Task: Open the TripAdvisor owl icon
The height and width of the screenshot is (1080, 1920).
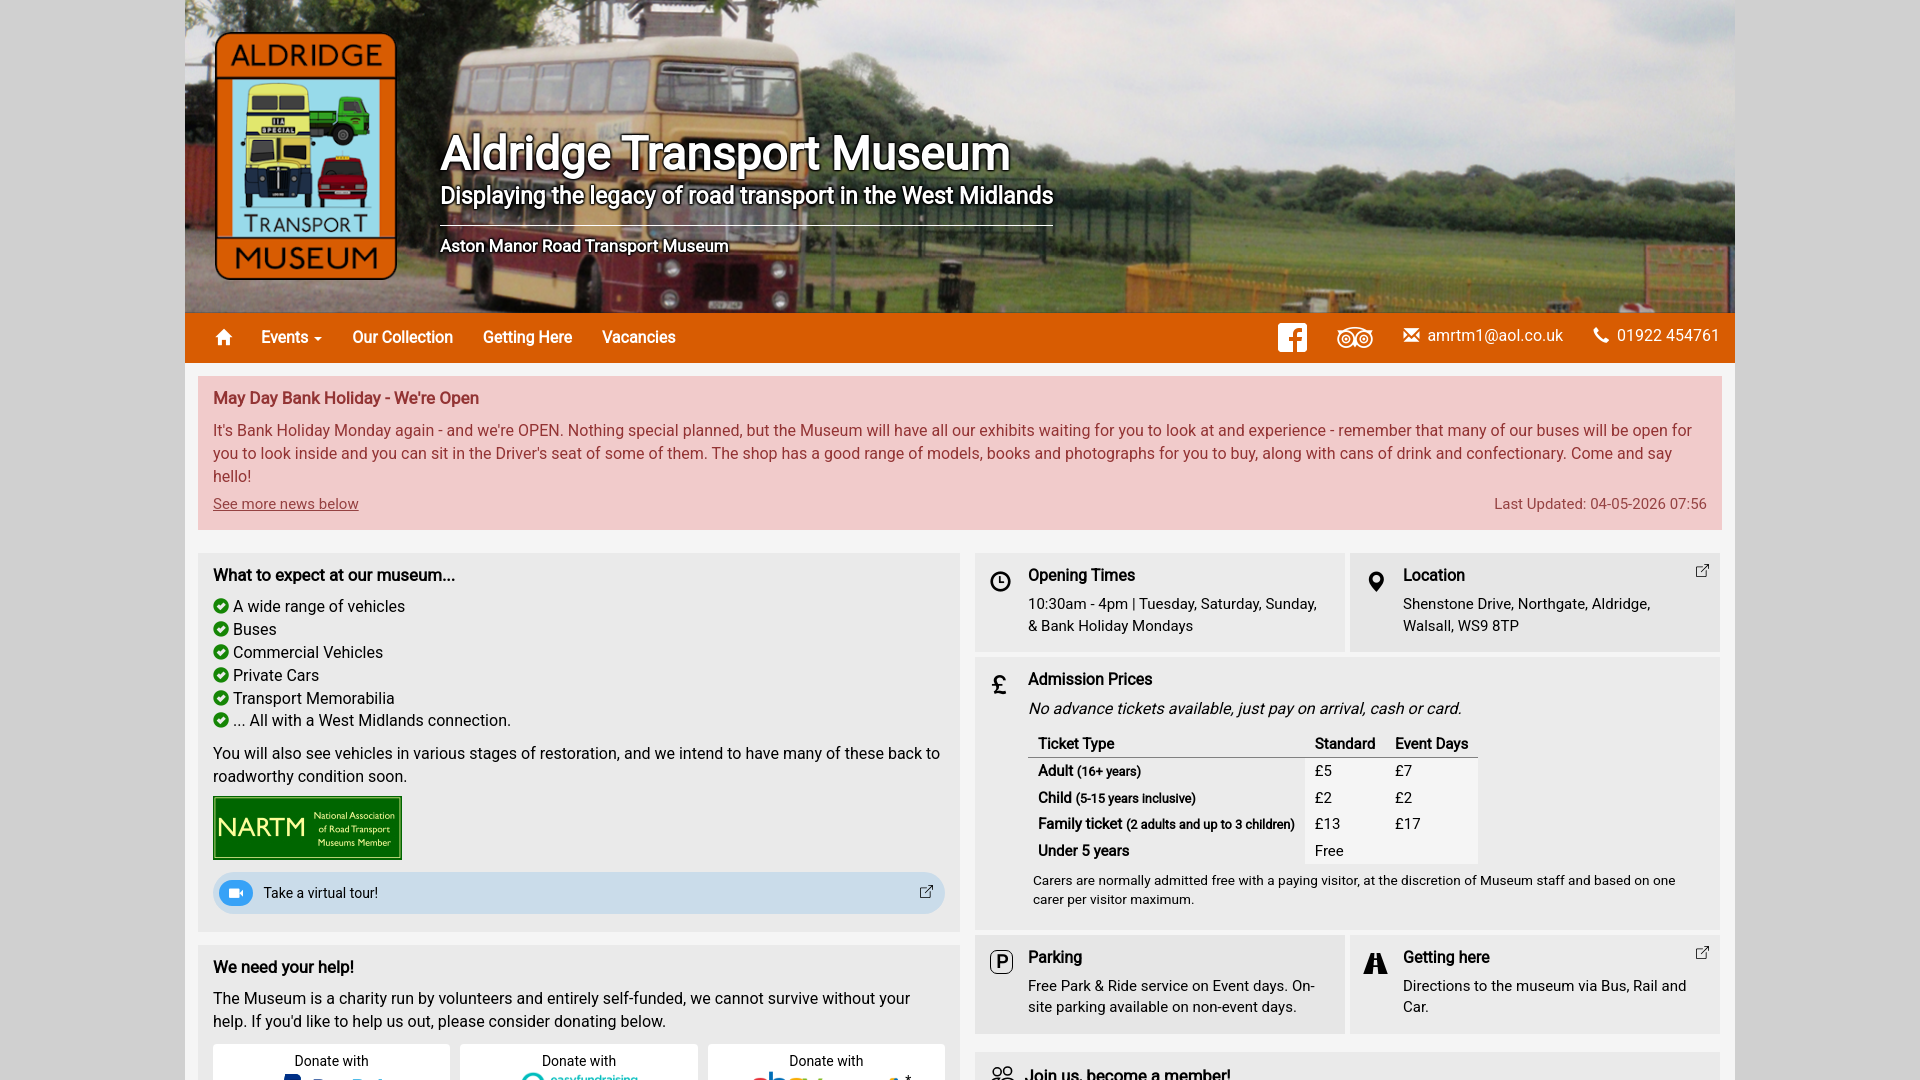Action: click(1355, 338)
